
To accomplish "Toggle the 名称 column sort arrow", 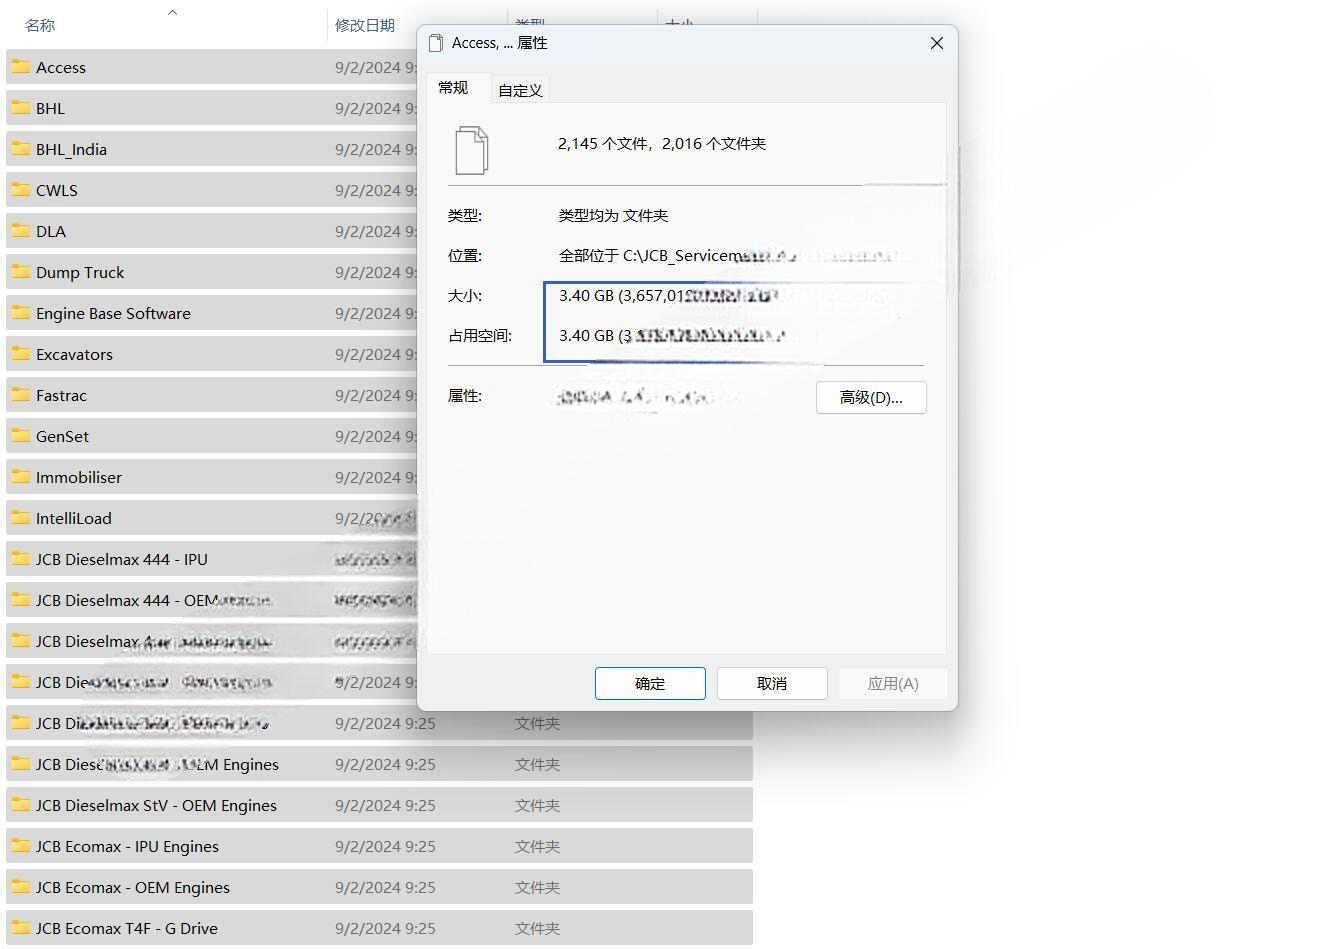I will coord(172,14).
